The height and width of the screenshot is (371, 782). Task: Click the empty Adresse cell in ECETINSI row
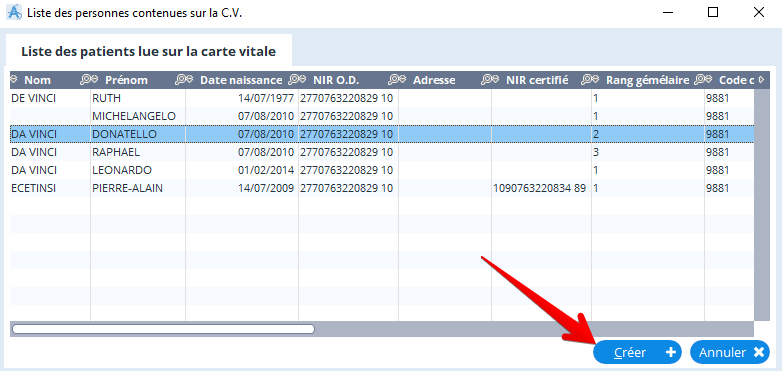(x=445, y=188)
